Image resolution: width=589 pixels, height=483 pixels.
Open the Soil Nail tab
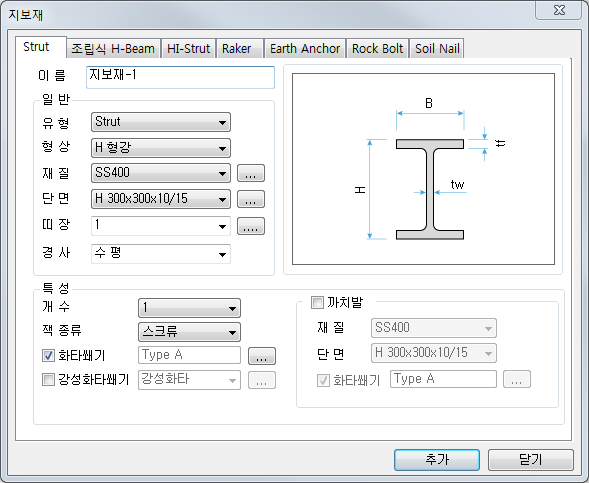[x=437, y=48]
